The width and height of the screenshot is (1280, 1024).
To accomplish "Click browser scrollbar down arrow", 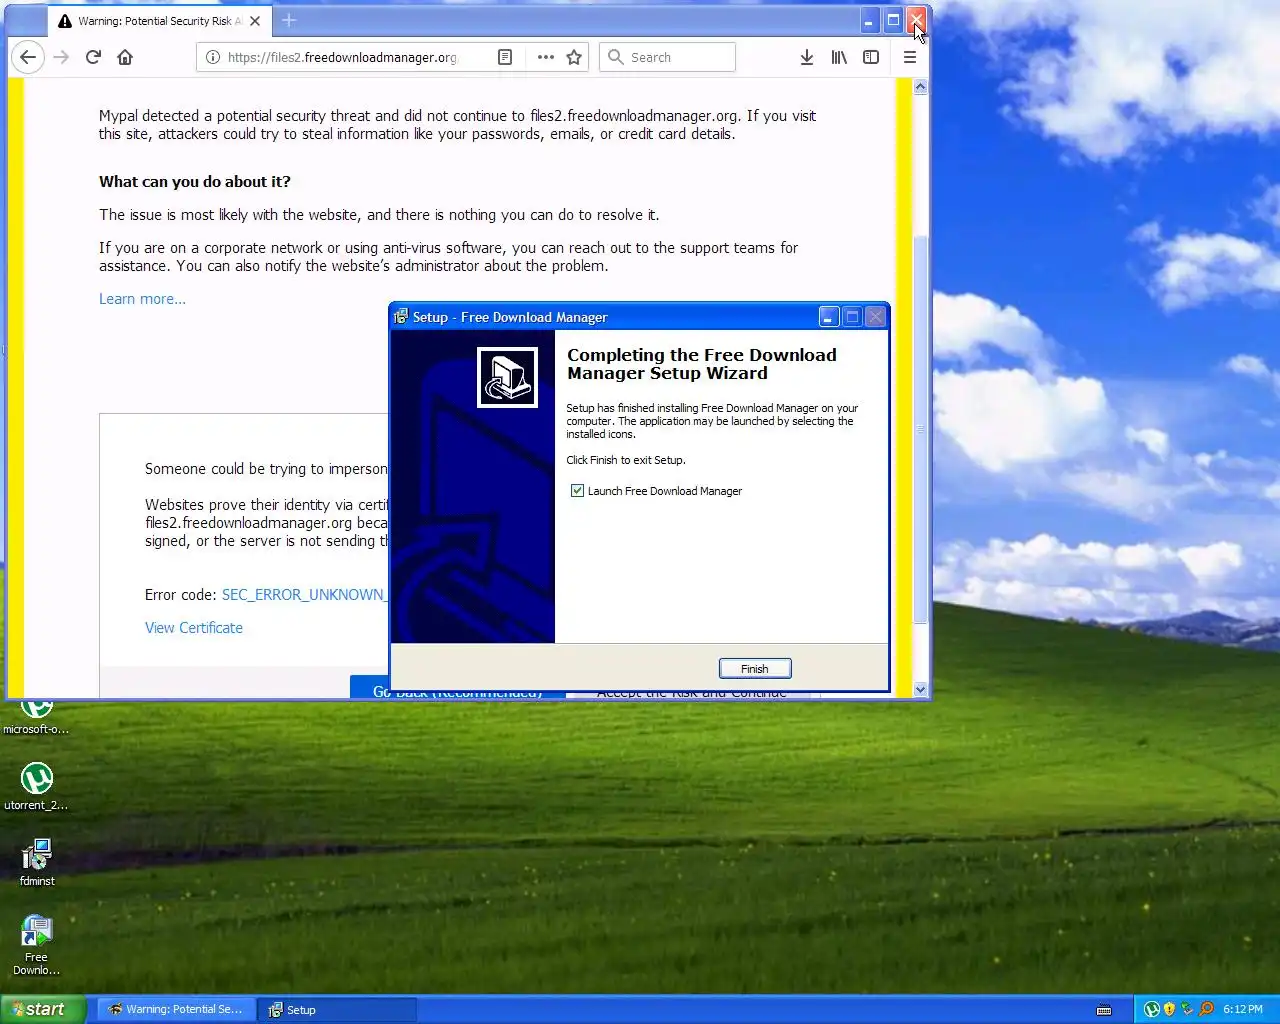I will pos(920,689).
